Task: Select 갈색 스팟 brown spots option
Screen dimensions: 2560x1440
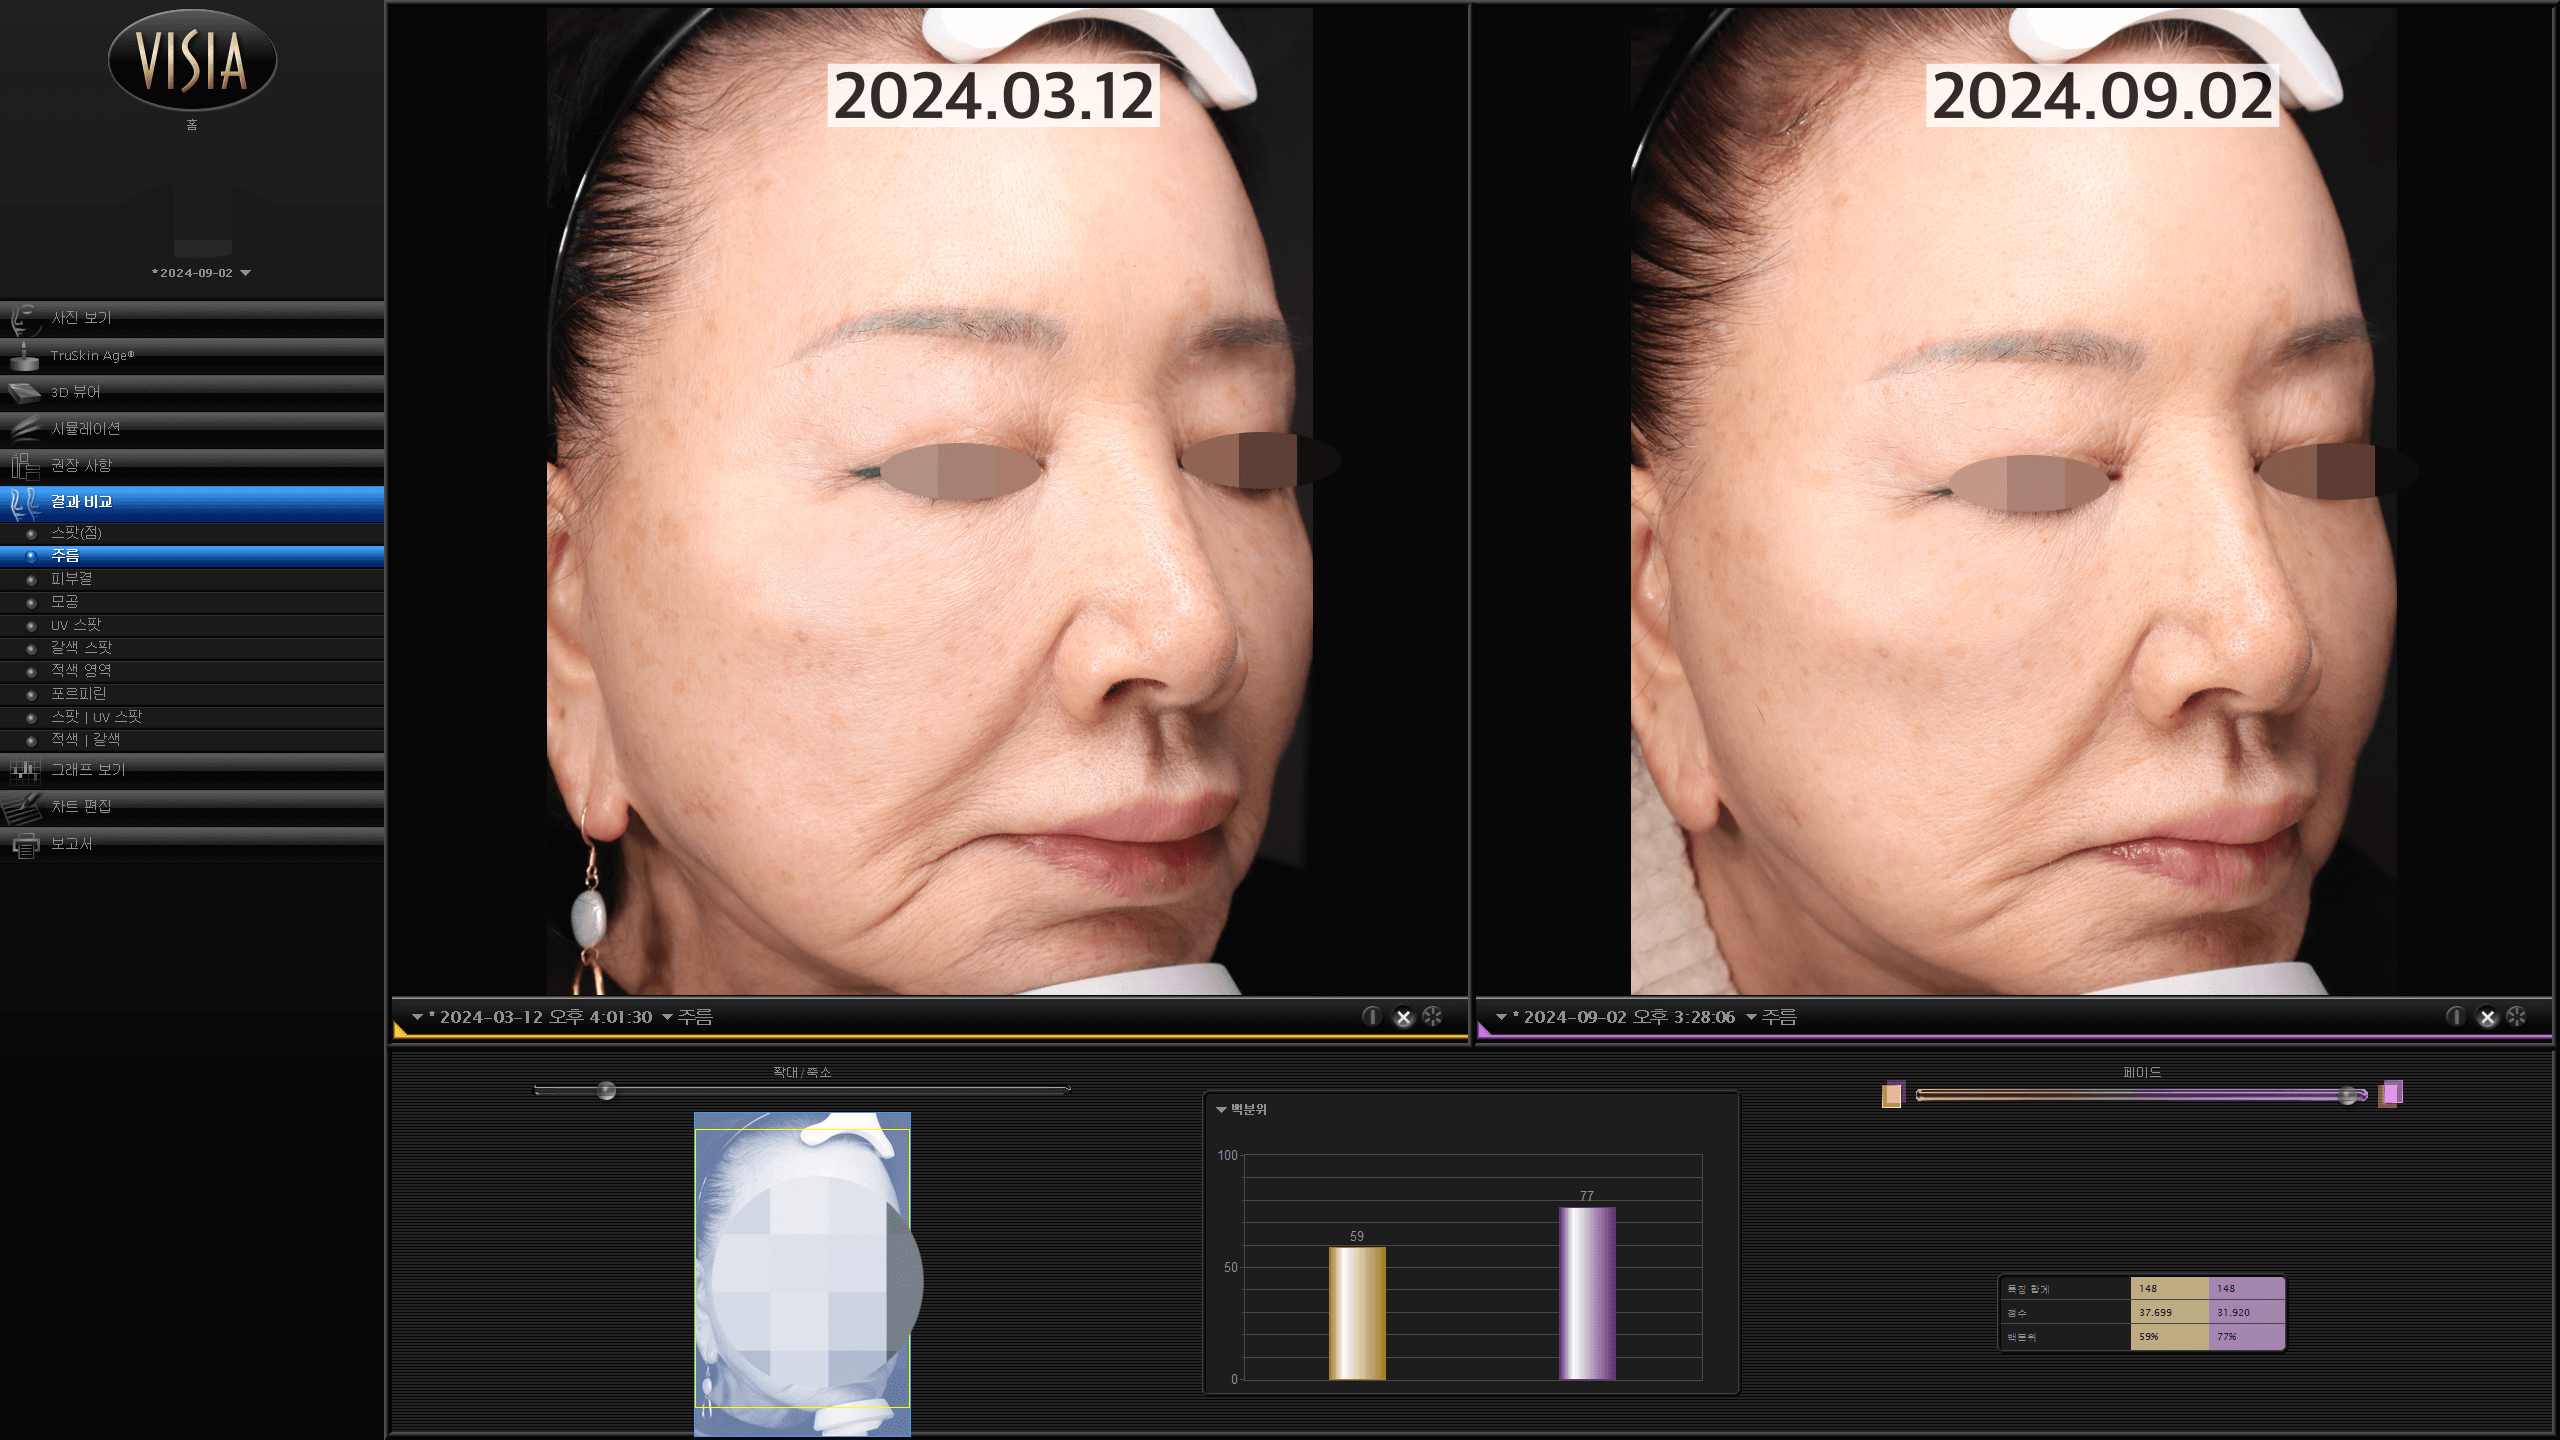Action: coord(192,648)
